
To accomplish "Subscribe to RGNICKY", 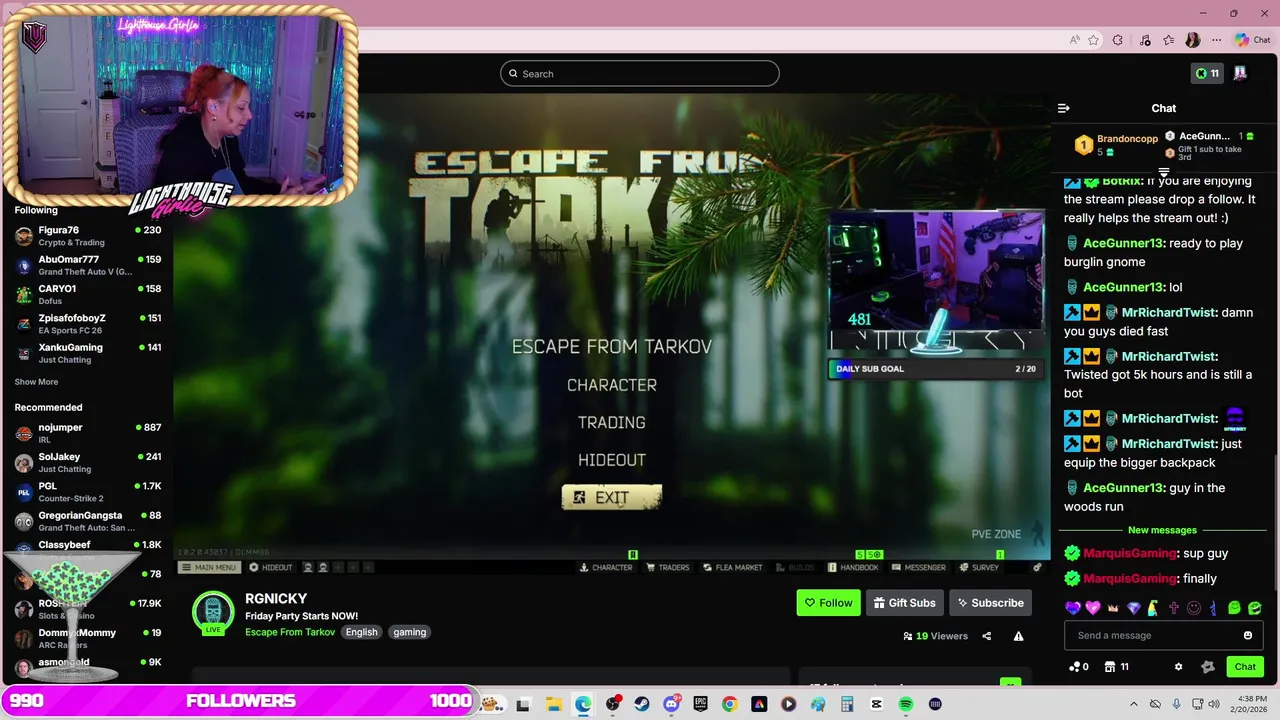I will (x=990, y=603).
